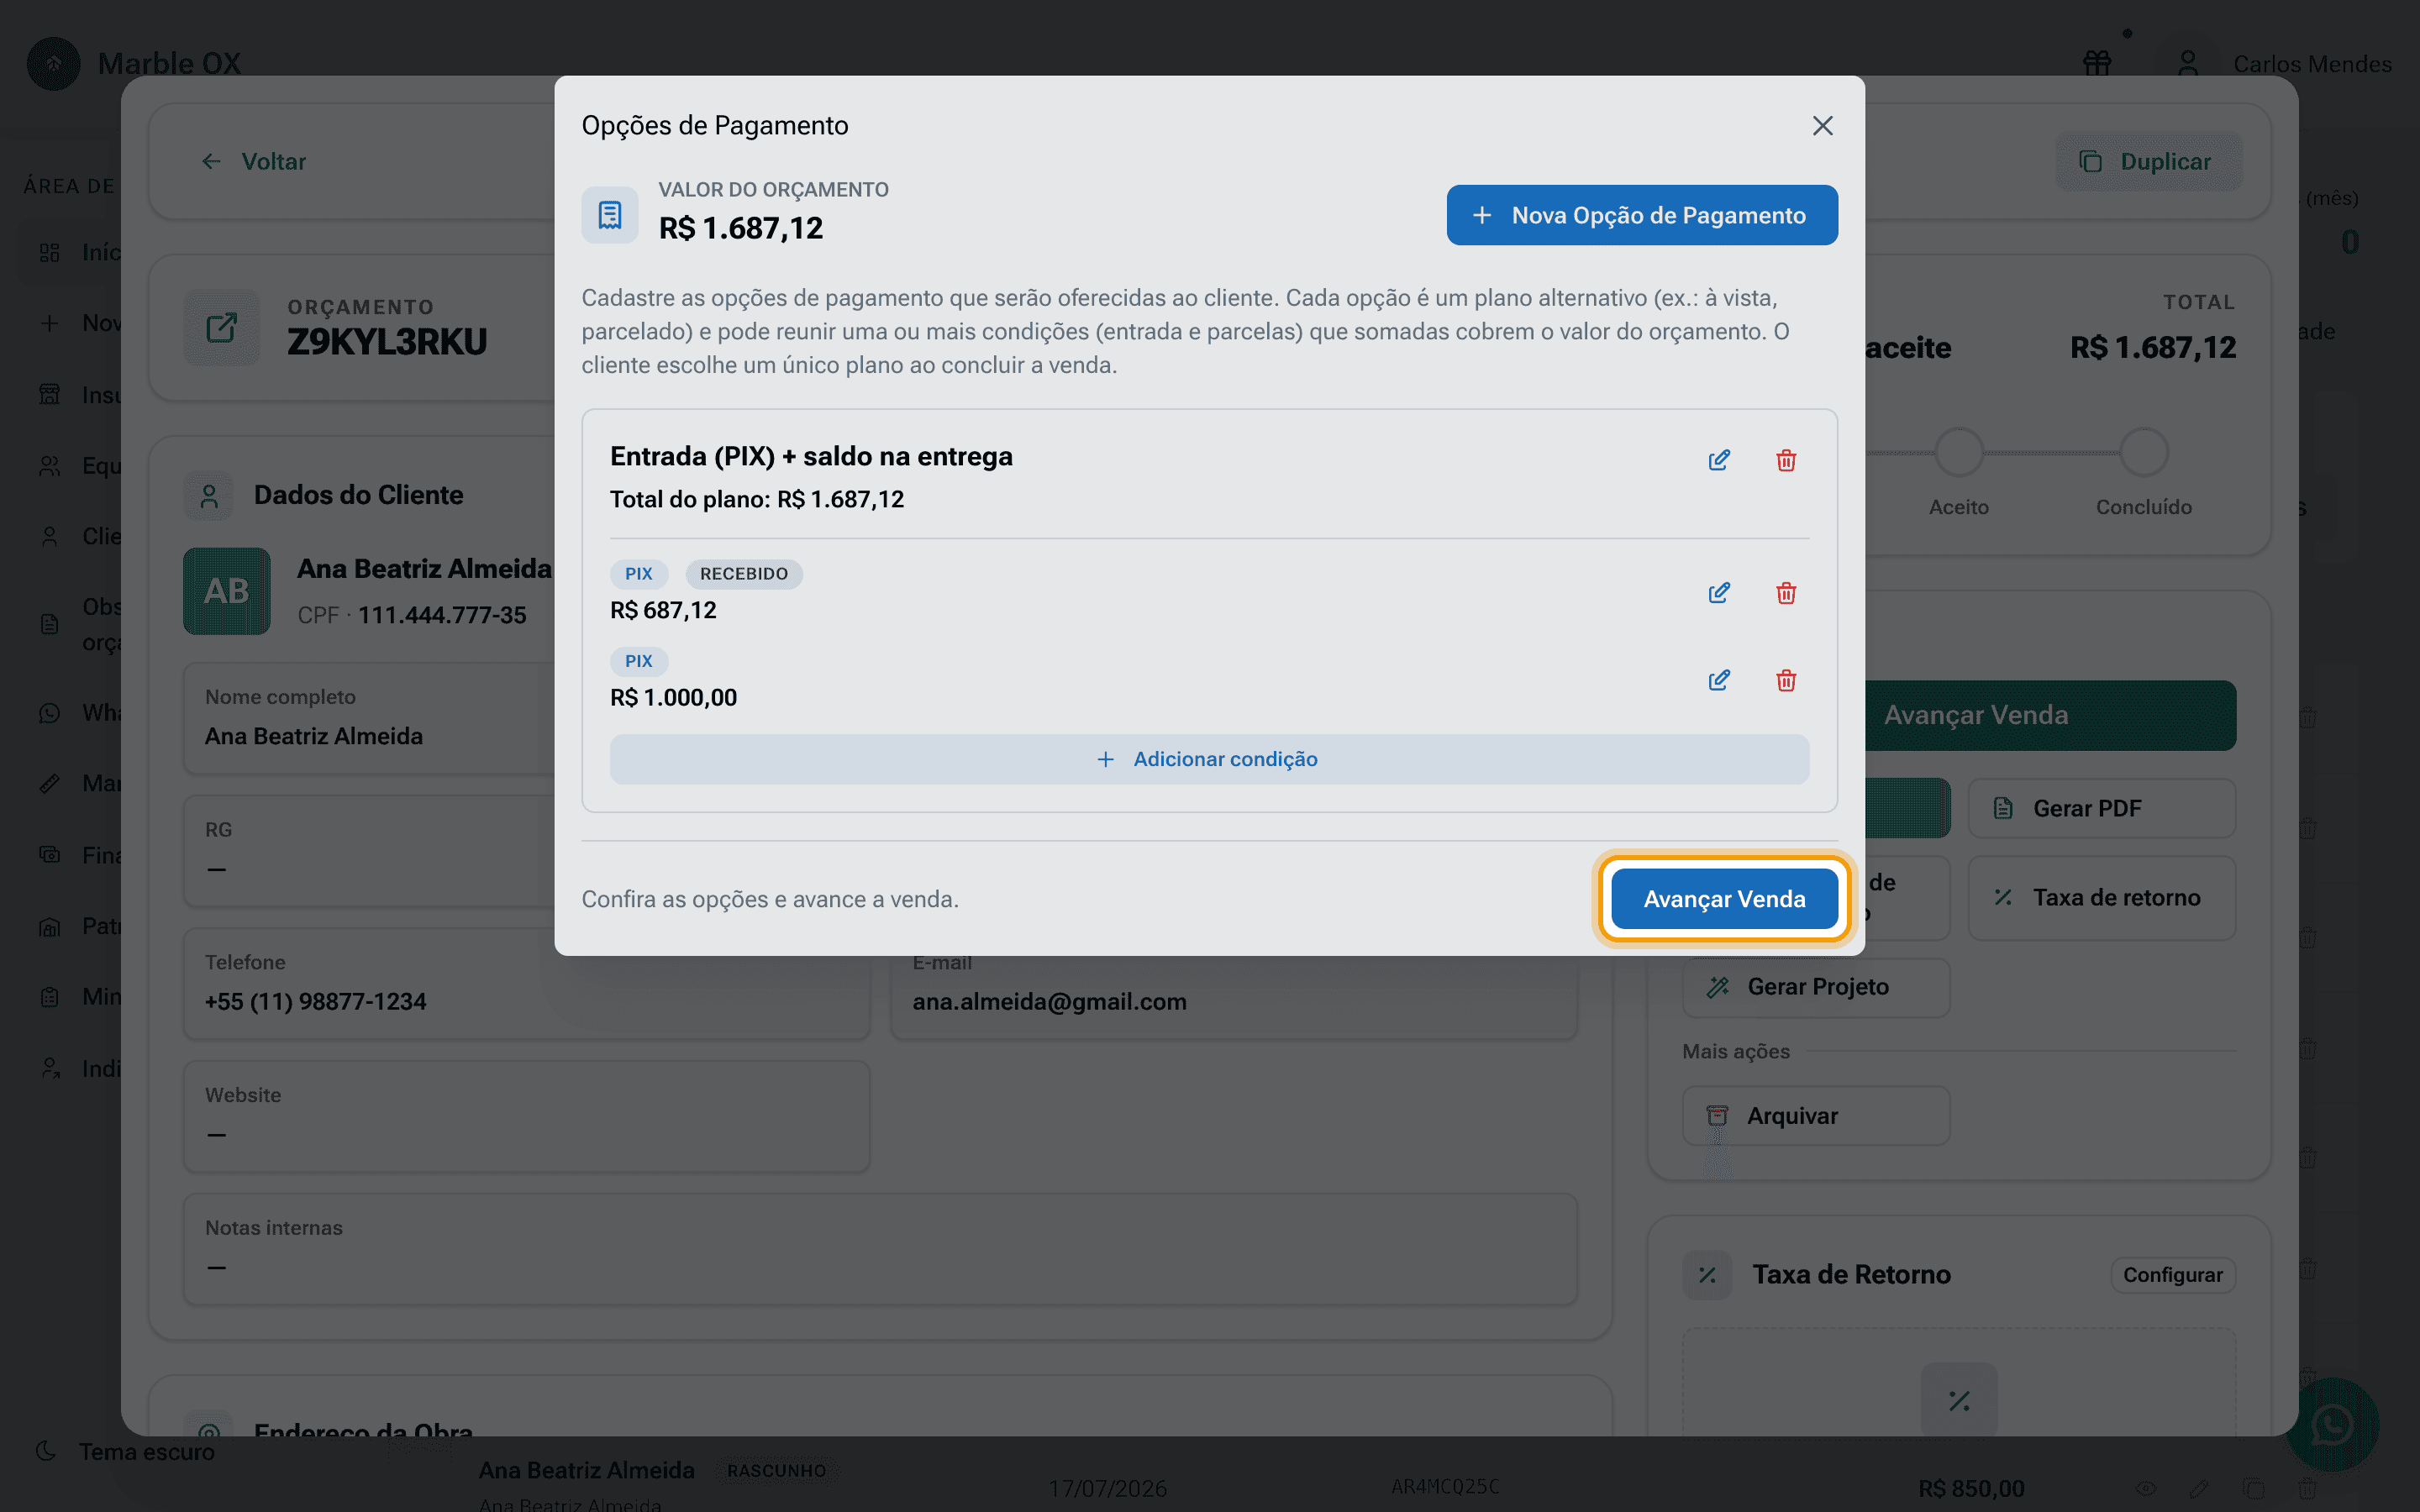Generate the quote PDF with Gerar PDF

tap(2101, 808)
